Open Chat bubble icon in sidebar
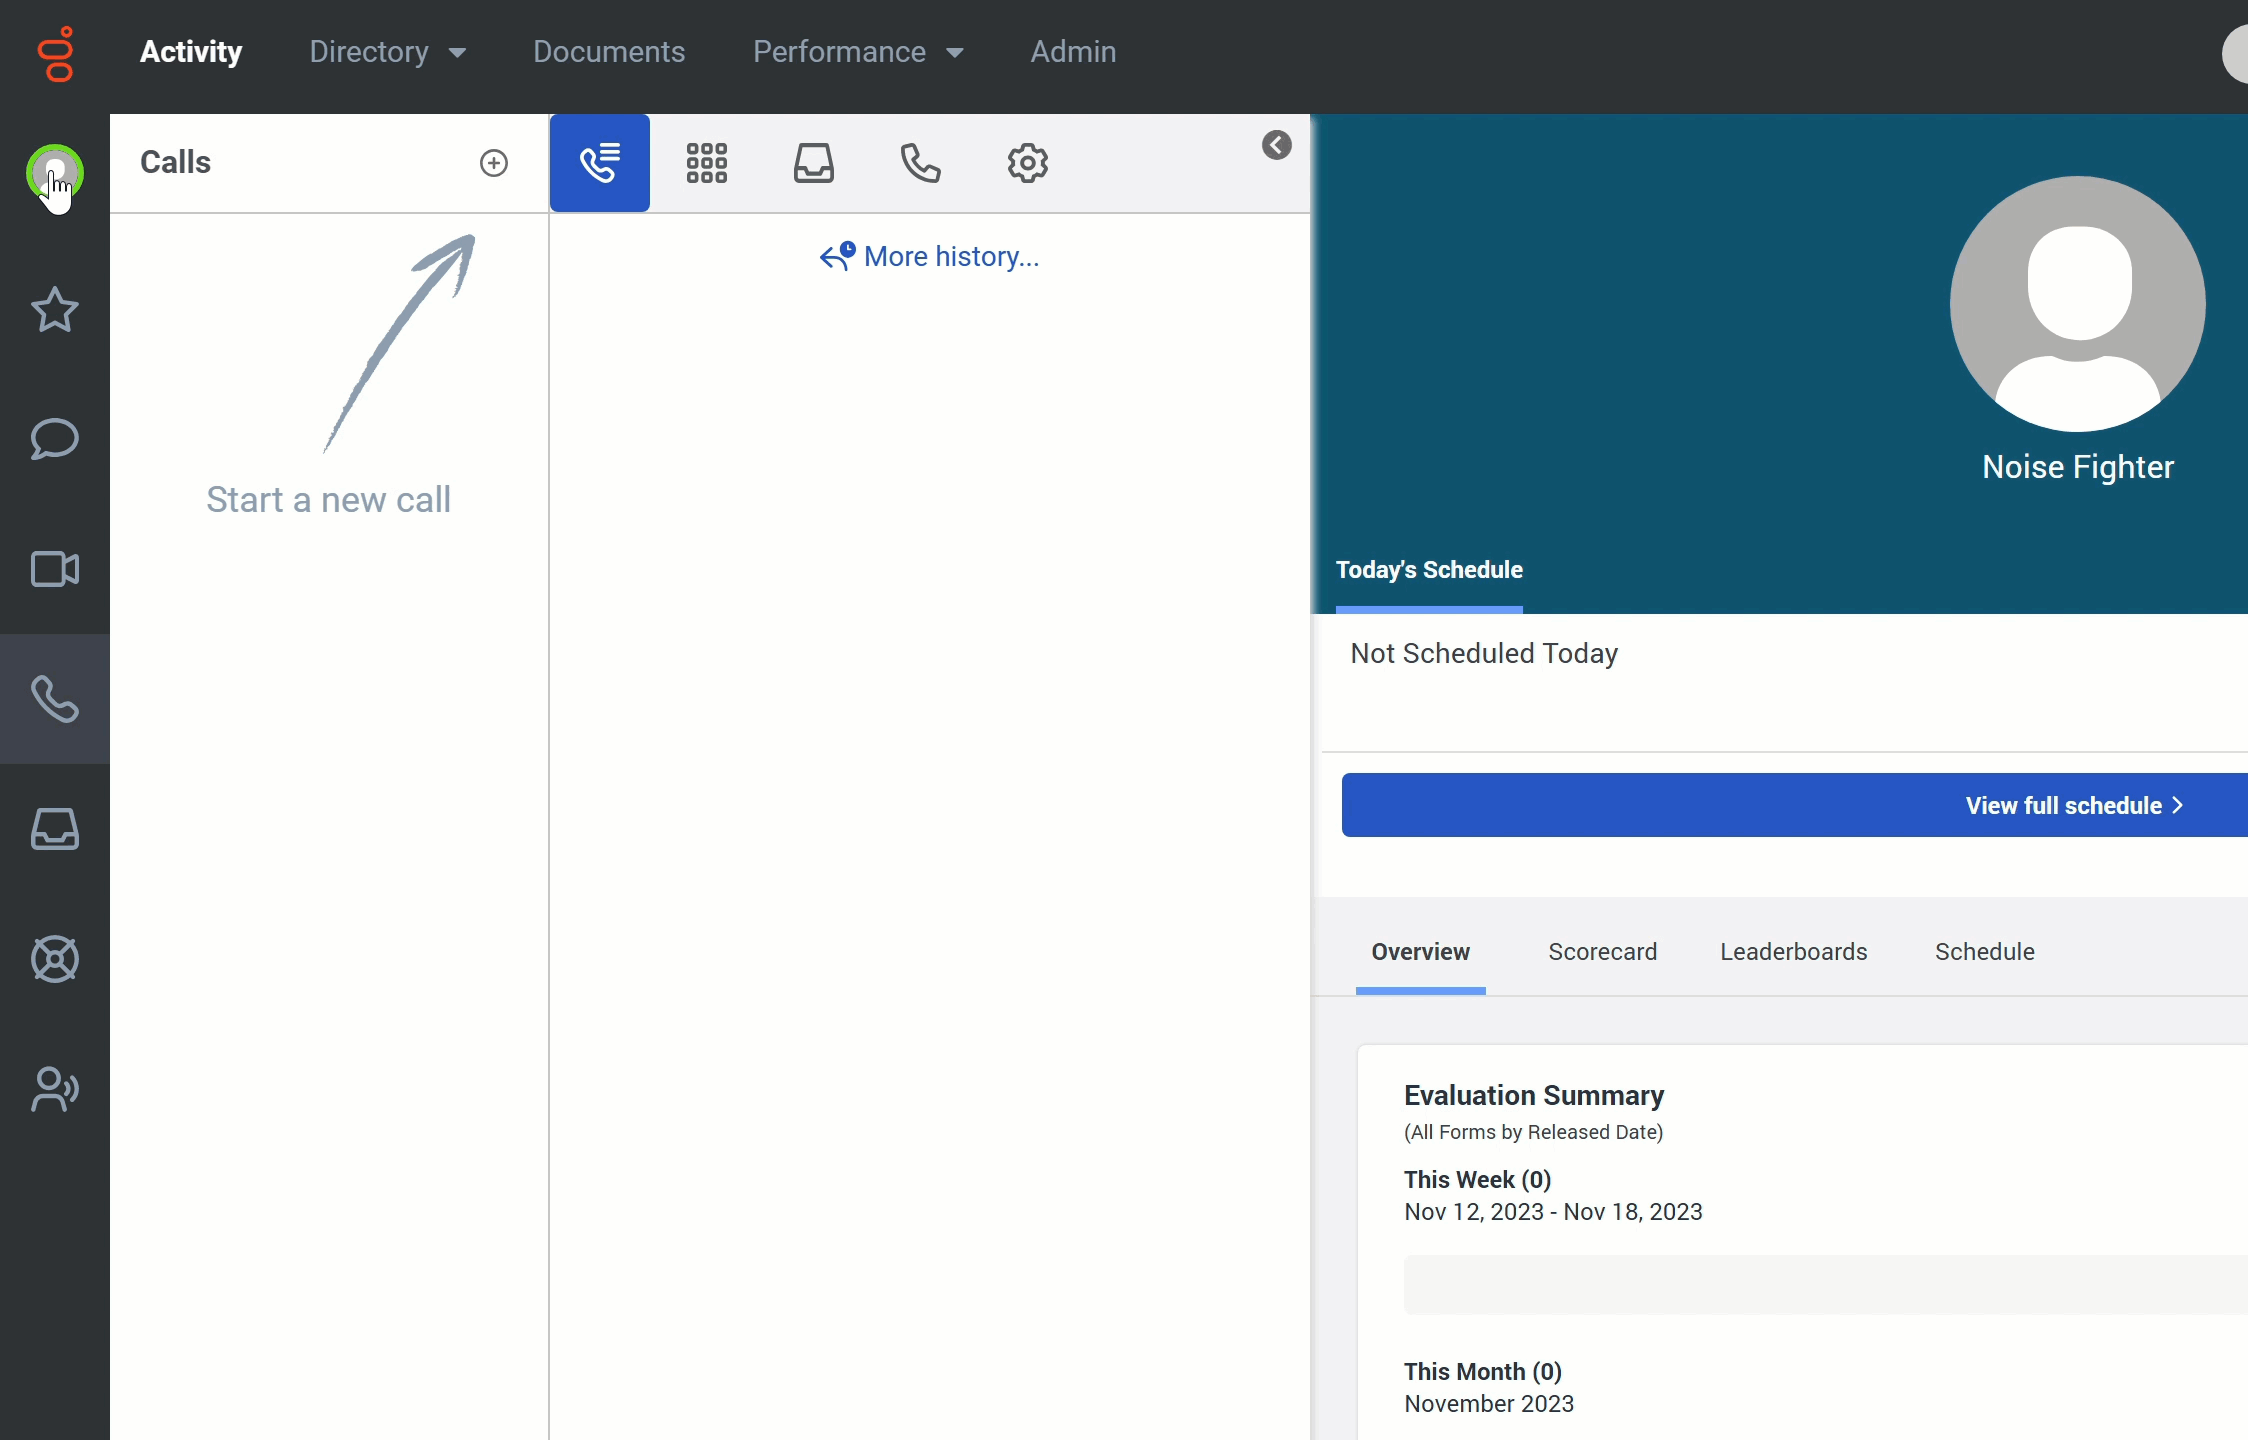This screenshot has width=2248, height=1440. point(55,439)
